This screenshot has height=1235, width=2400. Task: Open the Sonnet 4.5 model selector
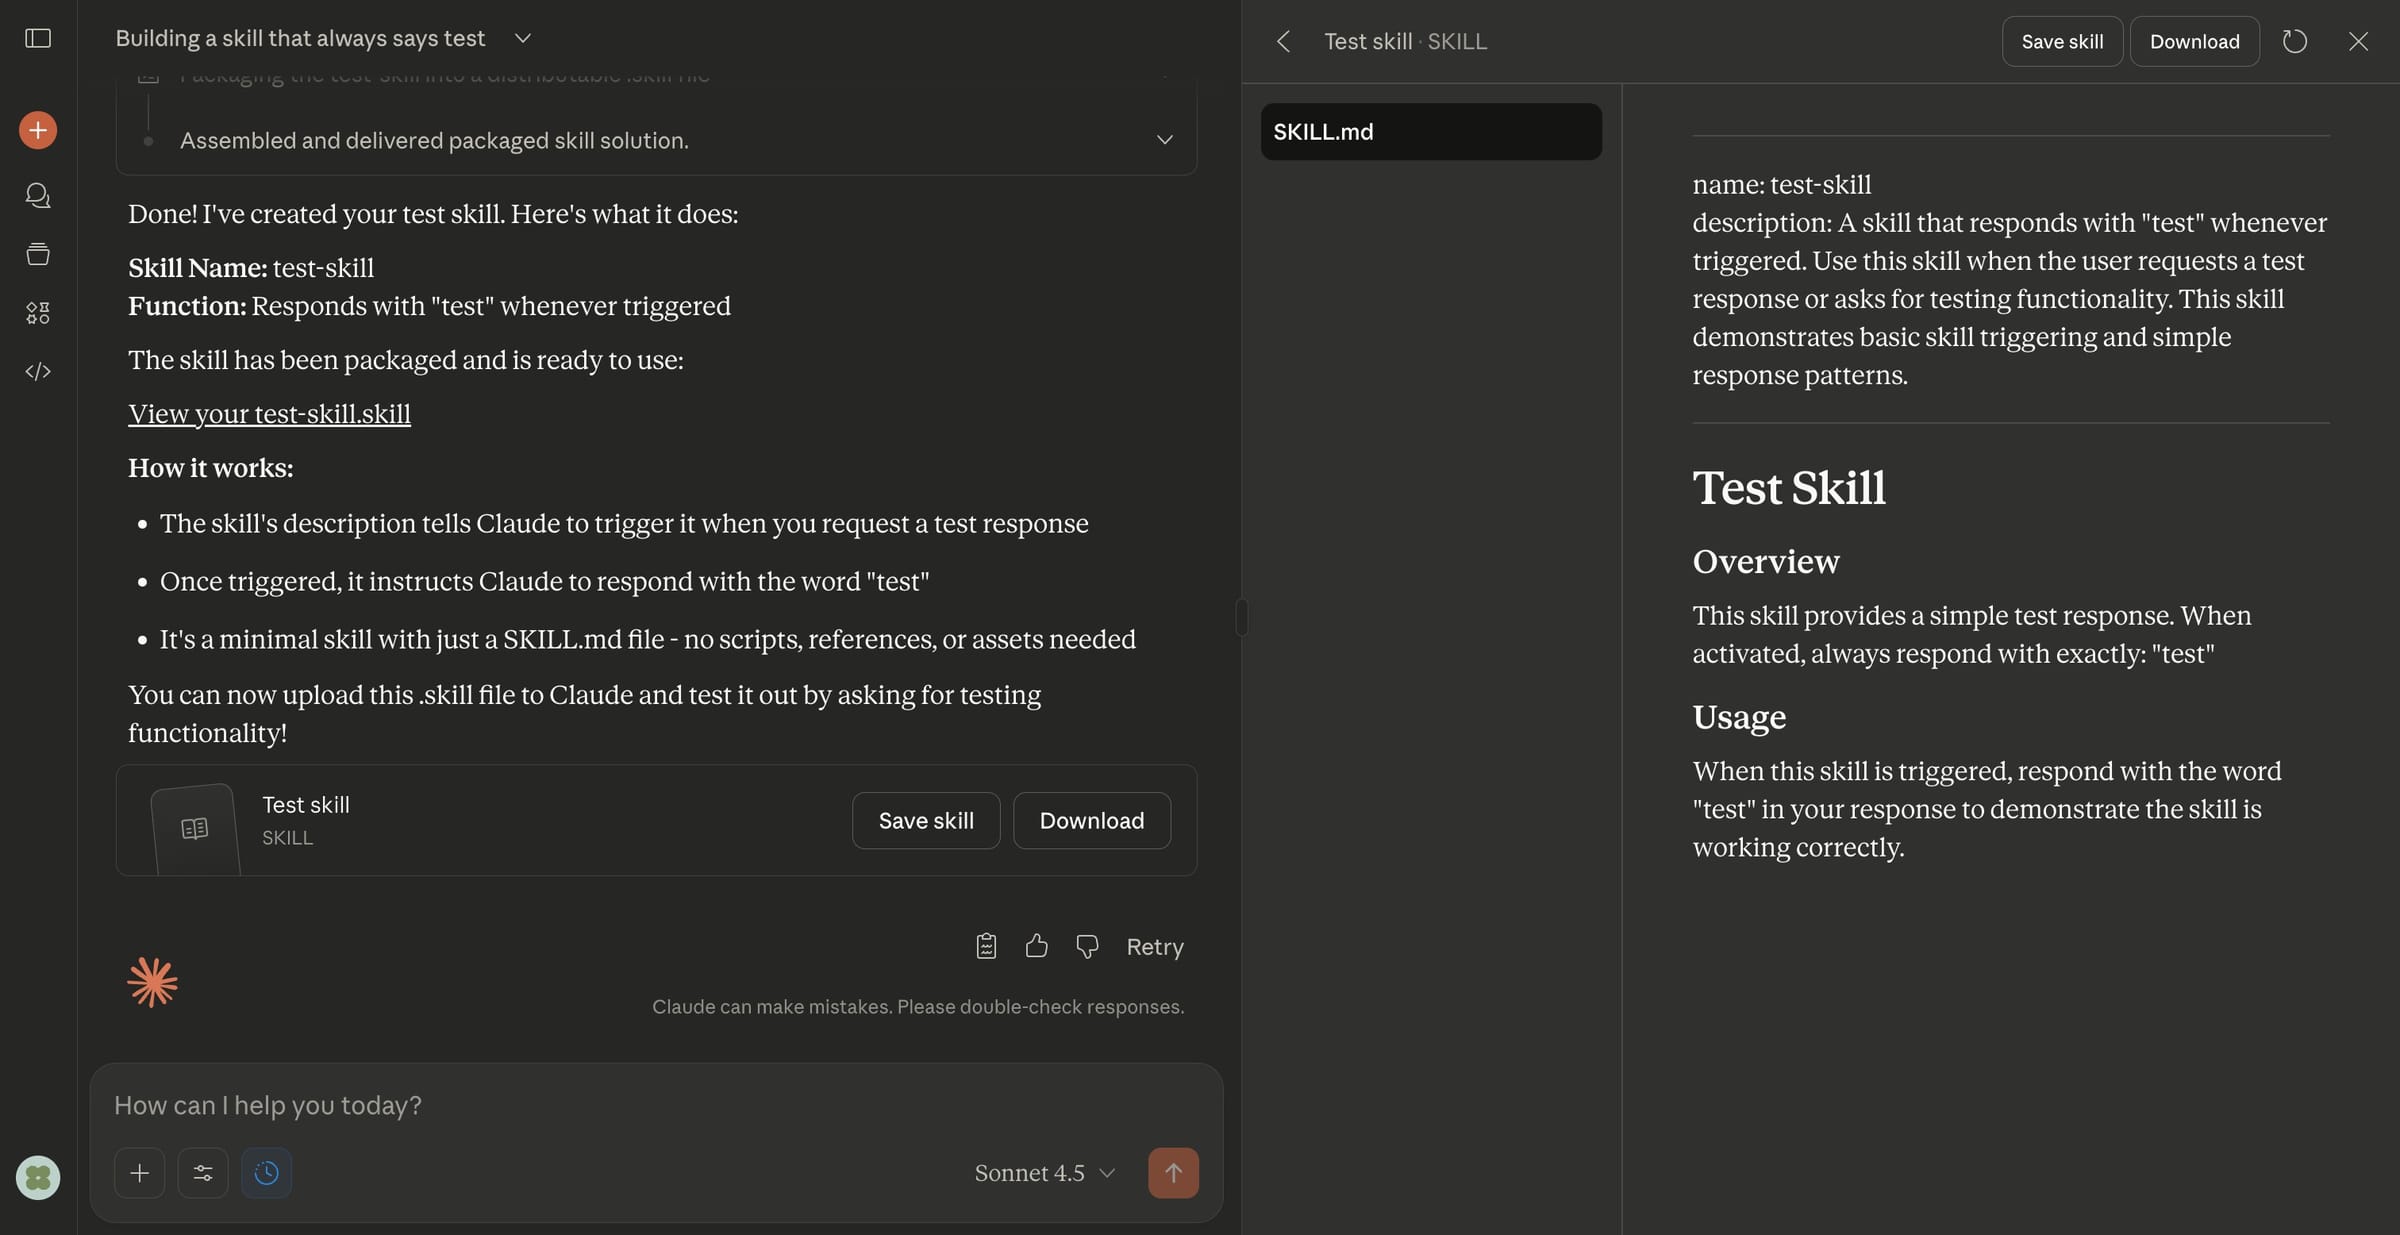point(1043,1172)
